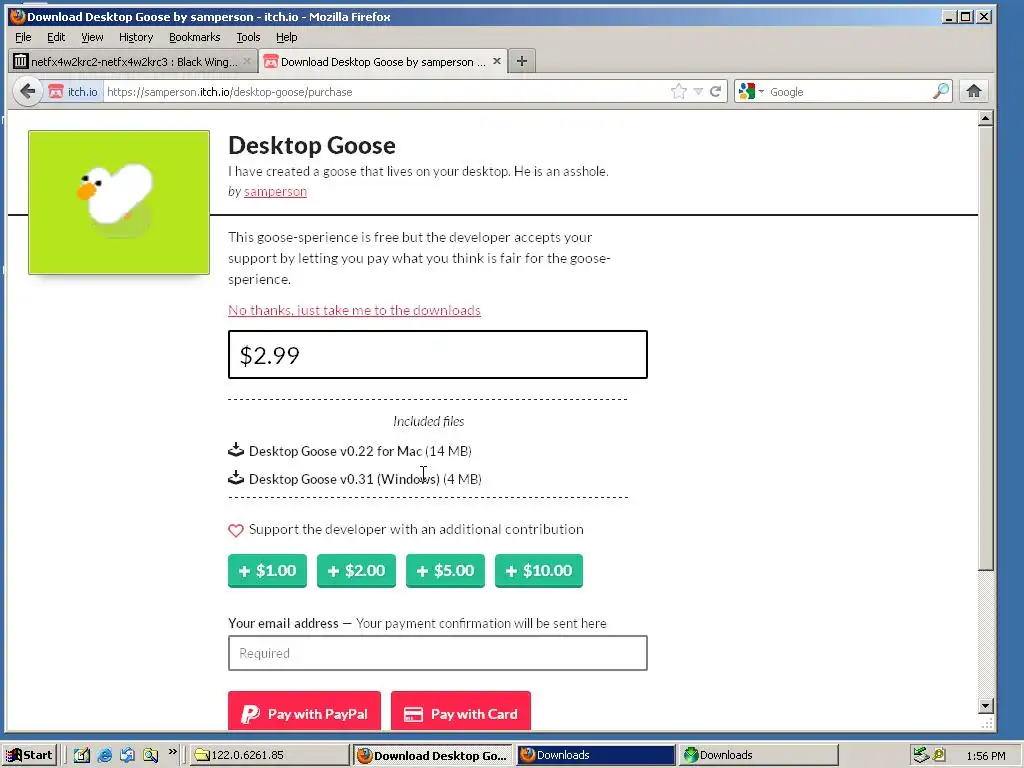
Task: Open the History menu
Action: [136, 37]
